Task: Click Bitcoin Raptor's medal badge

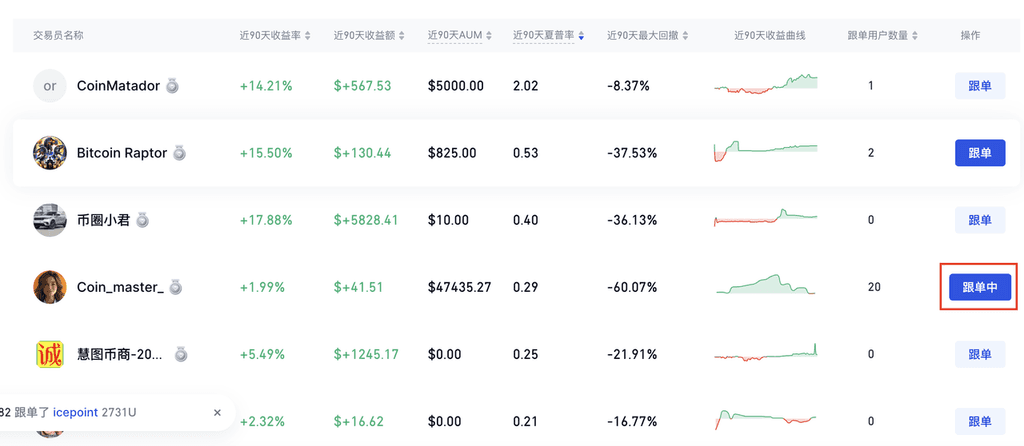Action: click(179, 153)
